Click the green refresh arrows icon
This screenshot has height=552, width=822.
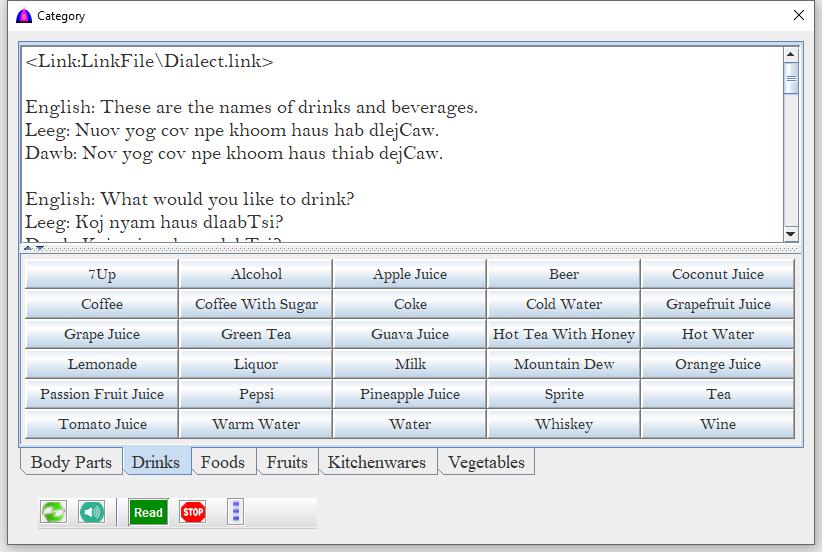(53, 512)
